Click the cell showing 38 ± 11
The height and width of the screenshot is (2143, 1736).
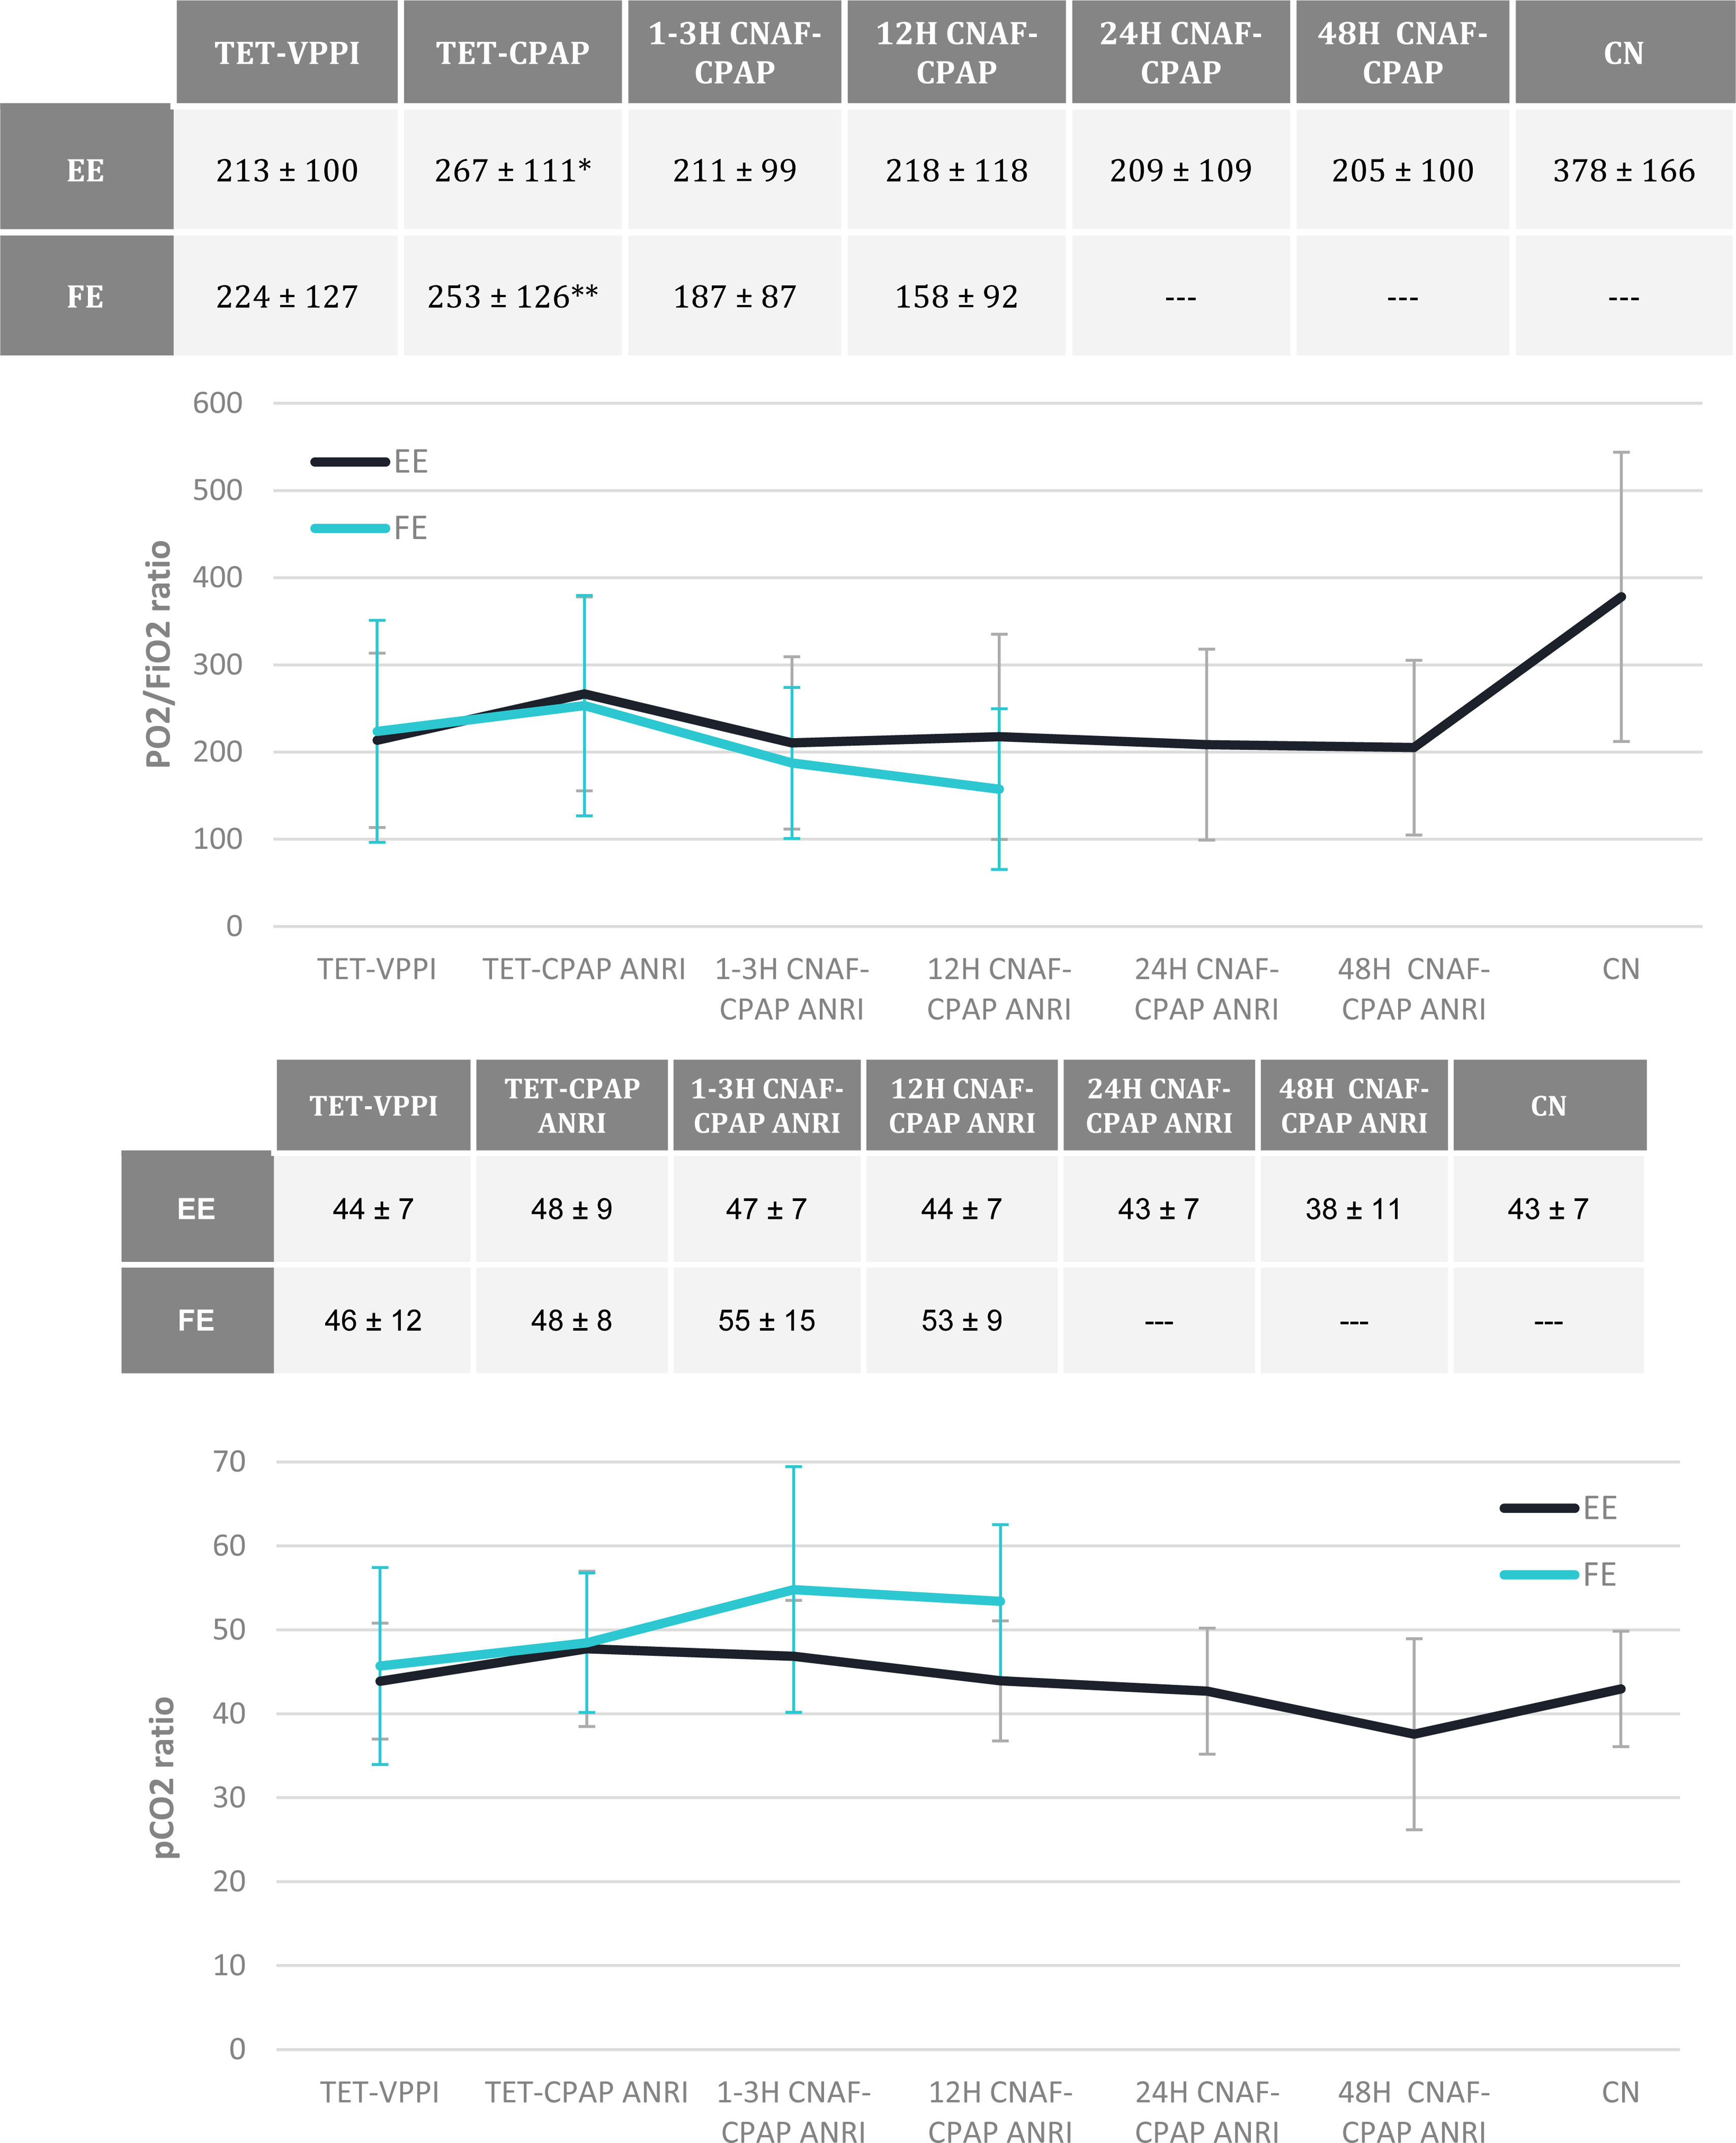click(x=1353, y=1210)
